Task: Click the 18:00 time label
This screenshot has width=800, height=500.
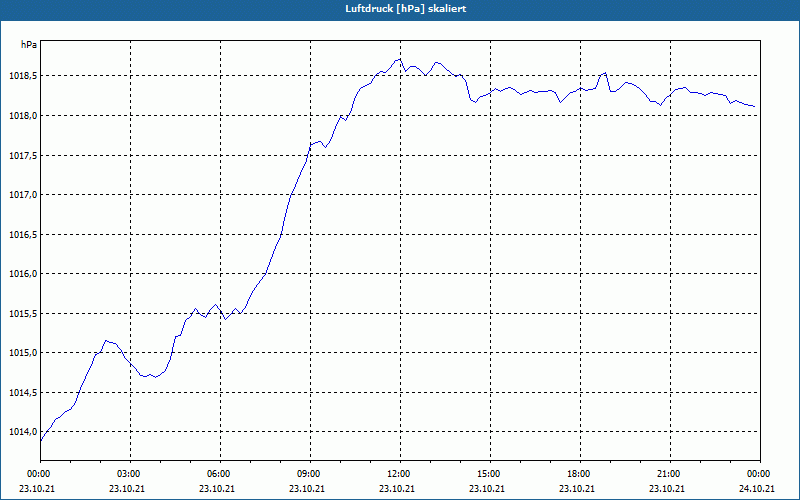Action: 580,474
